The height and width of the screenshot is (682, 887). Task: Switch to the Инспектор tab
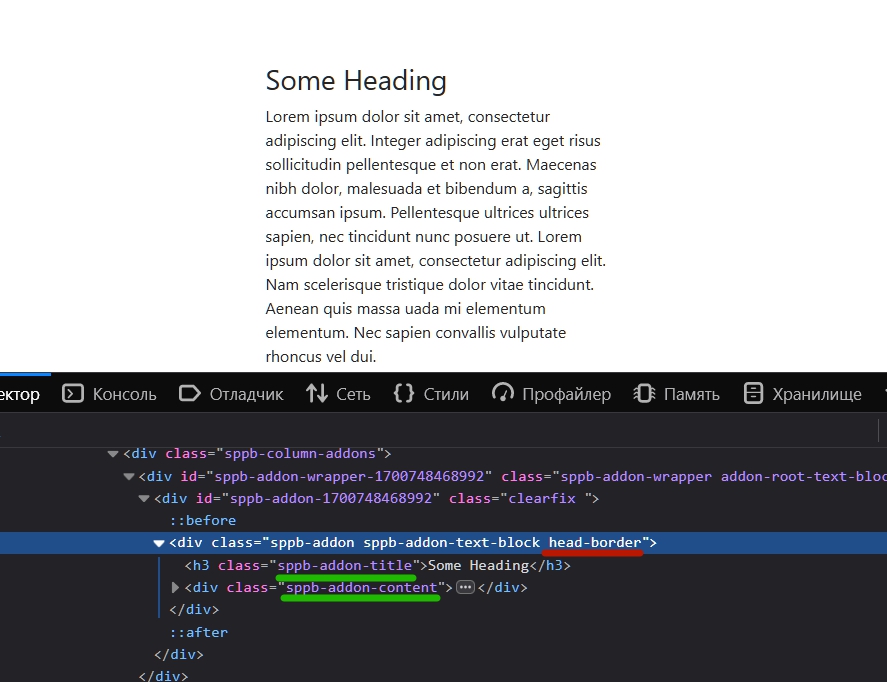[20, 394]
